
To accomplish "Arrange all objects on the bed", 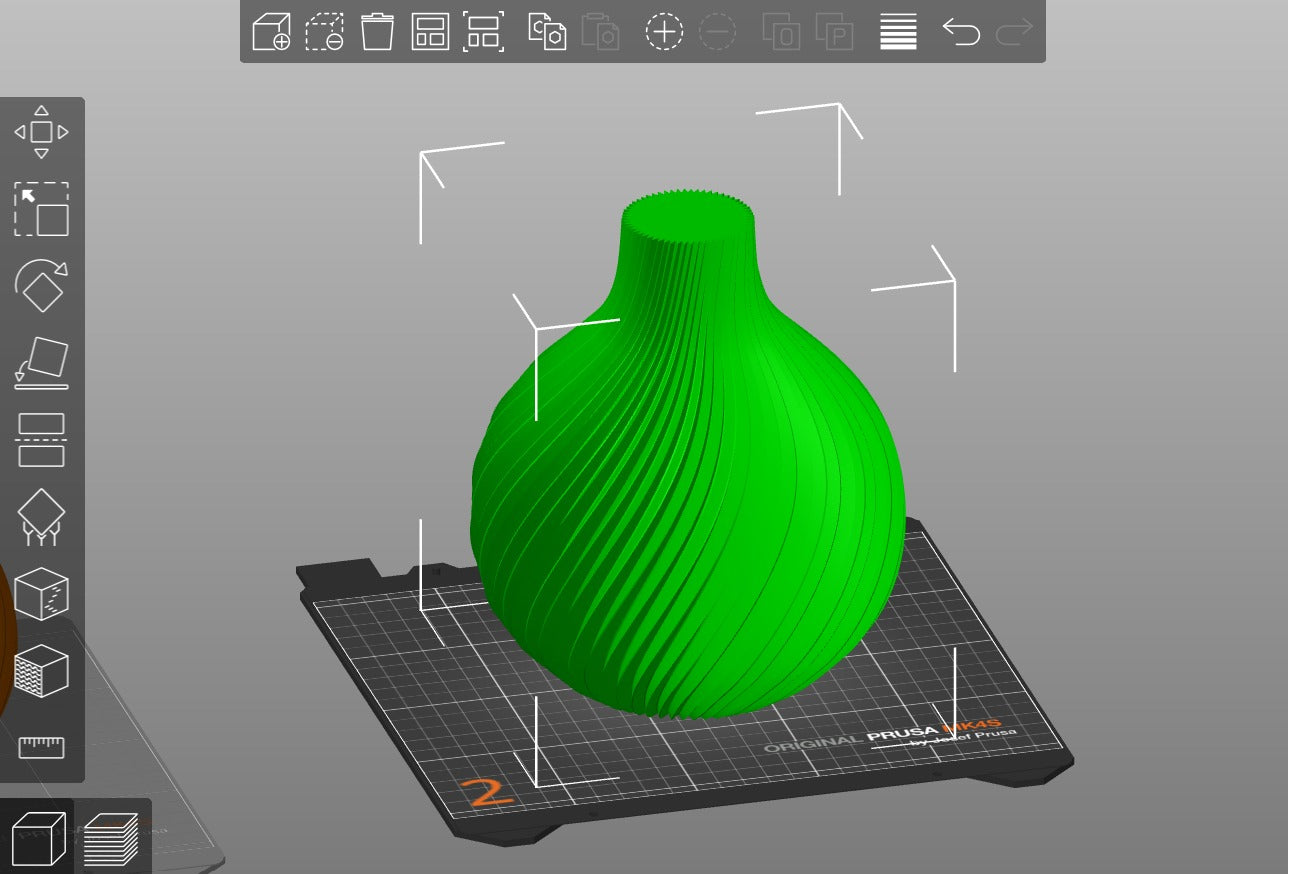I will (x=430, y=32).
